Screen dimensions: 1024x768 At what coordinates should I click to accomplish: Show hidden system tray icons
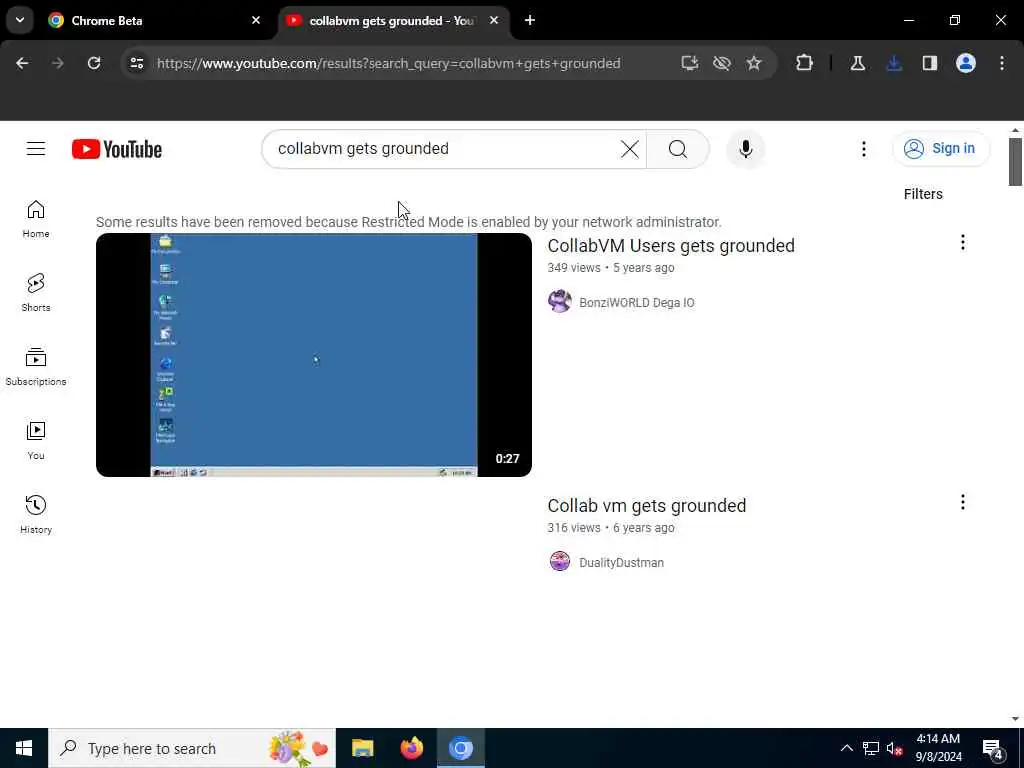tap(846, 748)
